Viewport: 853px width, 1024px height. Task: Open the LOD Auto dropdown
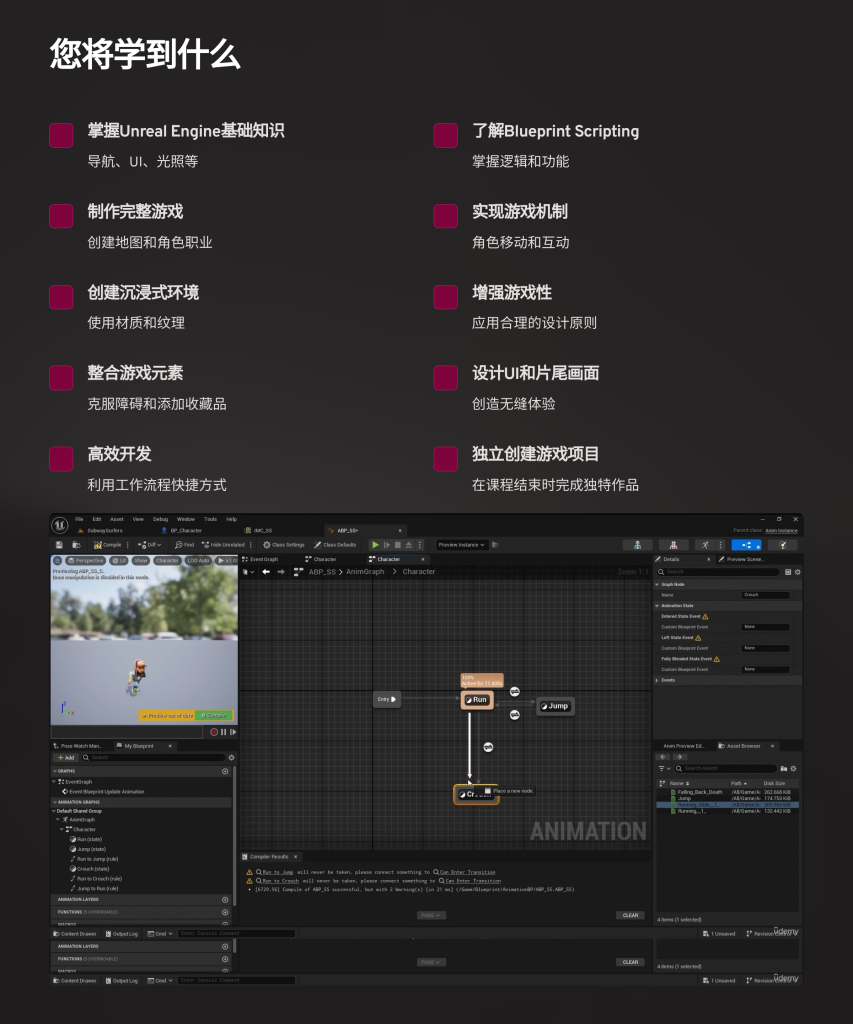(x=198, y=560)
